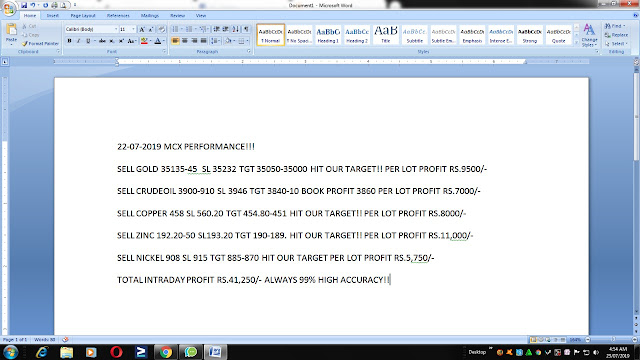The image size is (640, 360).
Task: Apply the Title style
Action: (386, 35)
